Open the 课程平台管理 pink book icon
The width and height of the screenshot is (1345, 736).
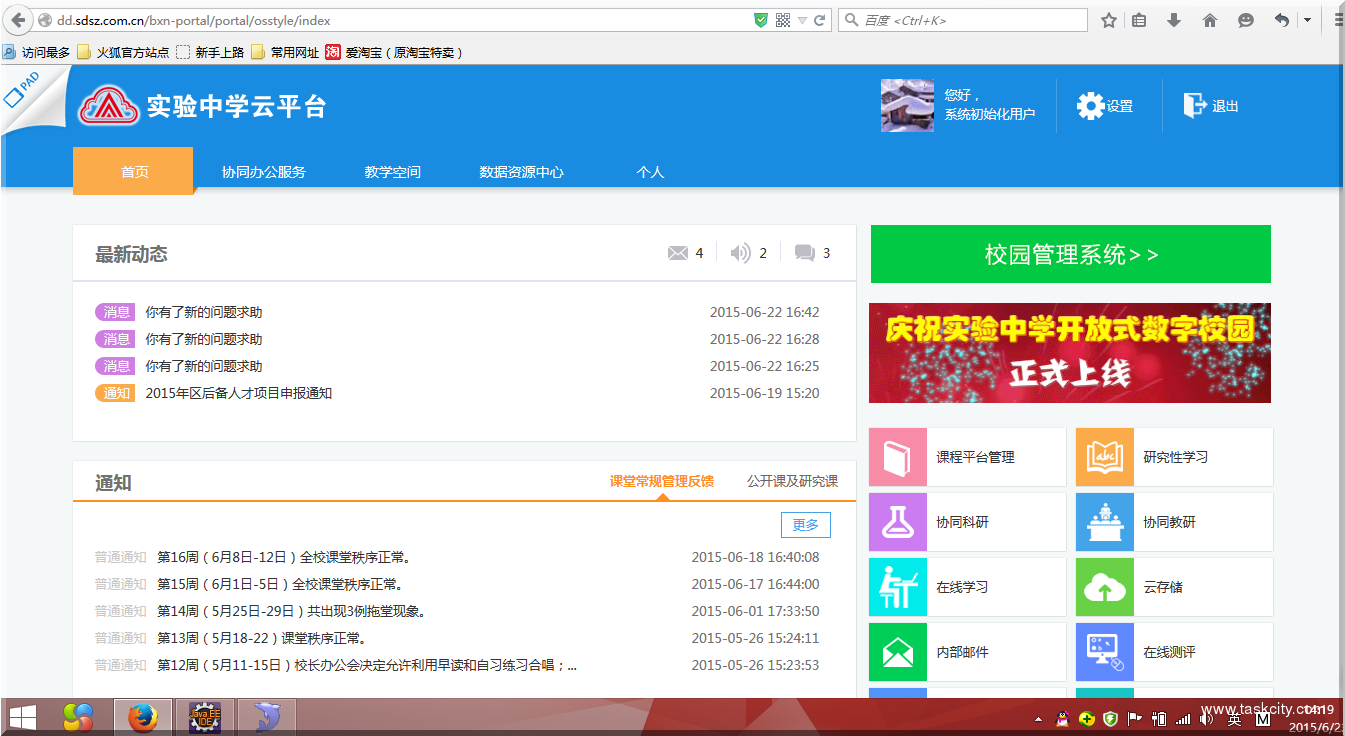pos(897,456)
